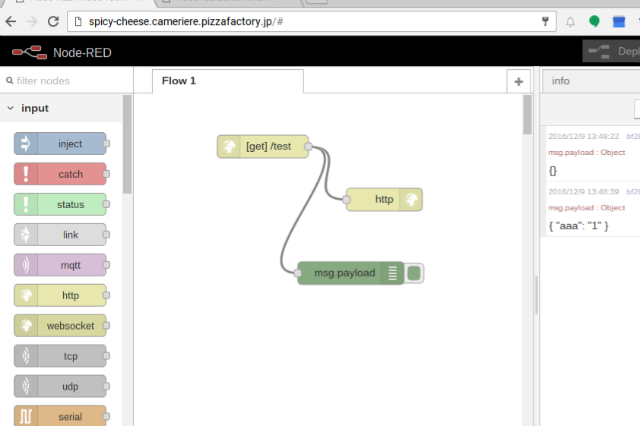This screenshot has width=640, height=426.
Task: Select the serial input node
Action: (x=60, y=416)
